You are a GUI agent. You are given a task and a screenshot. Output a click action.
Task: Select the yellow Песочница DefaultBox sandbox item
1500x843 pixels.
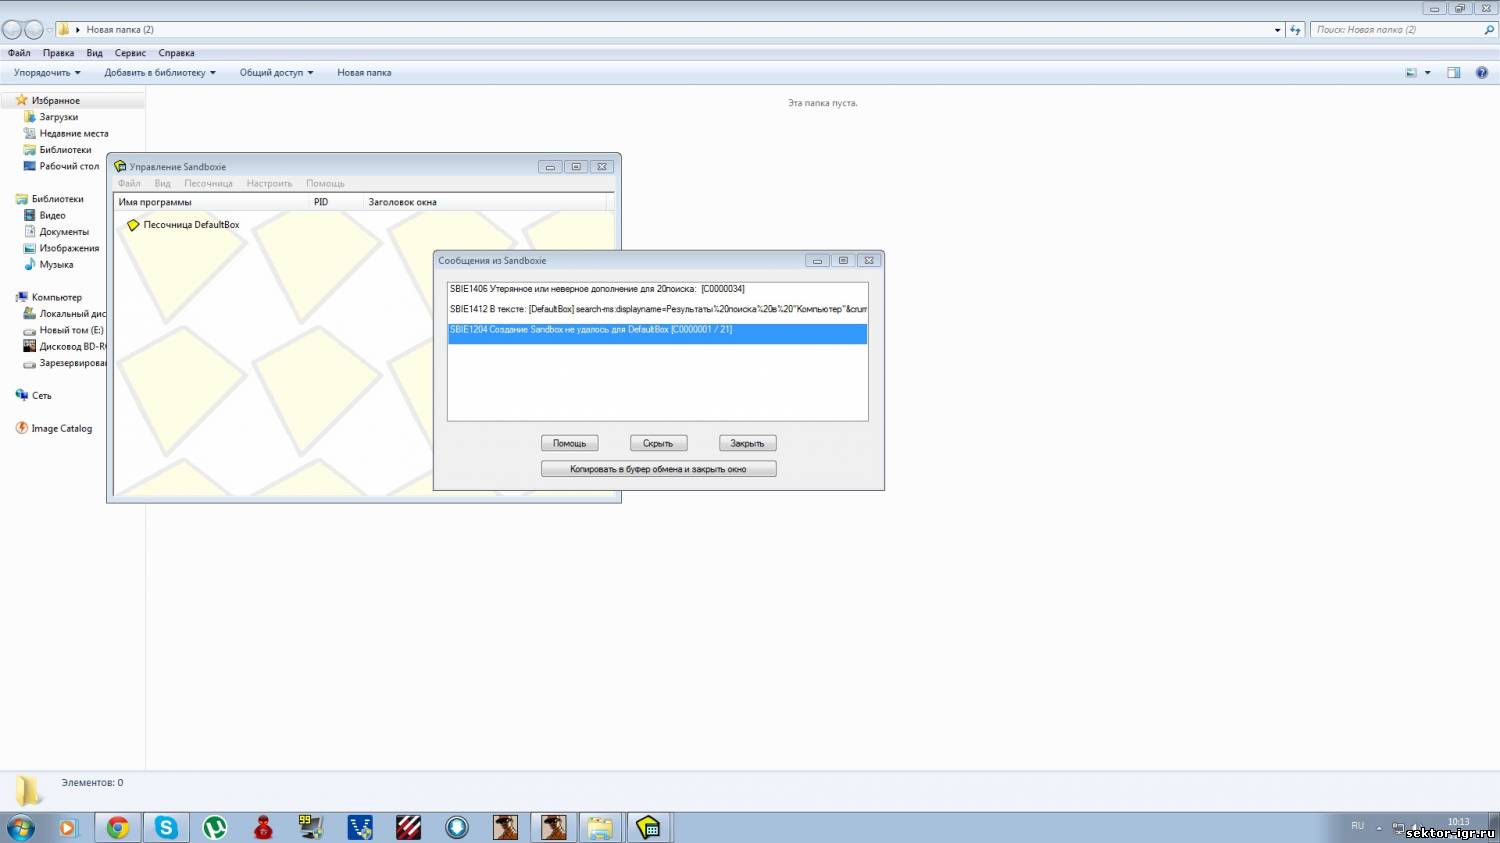184,225
